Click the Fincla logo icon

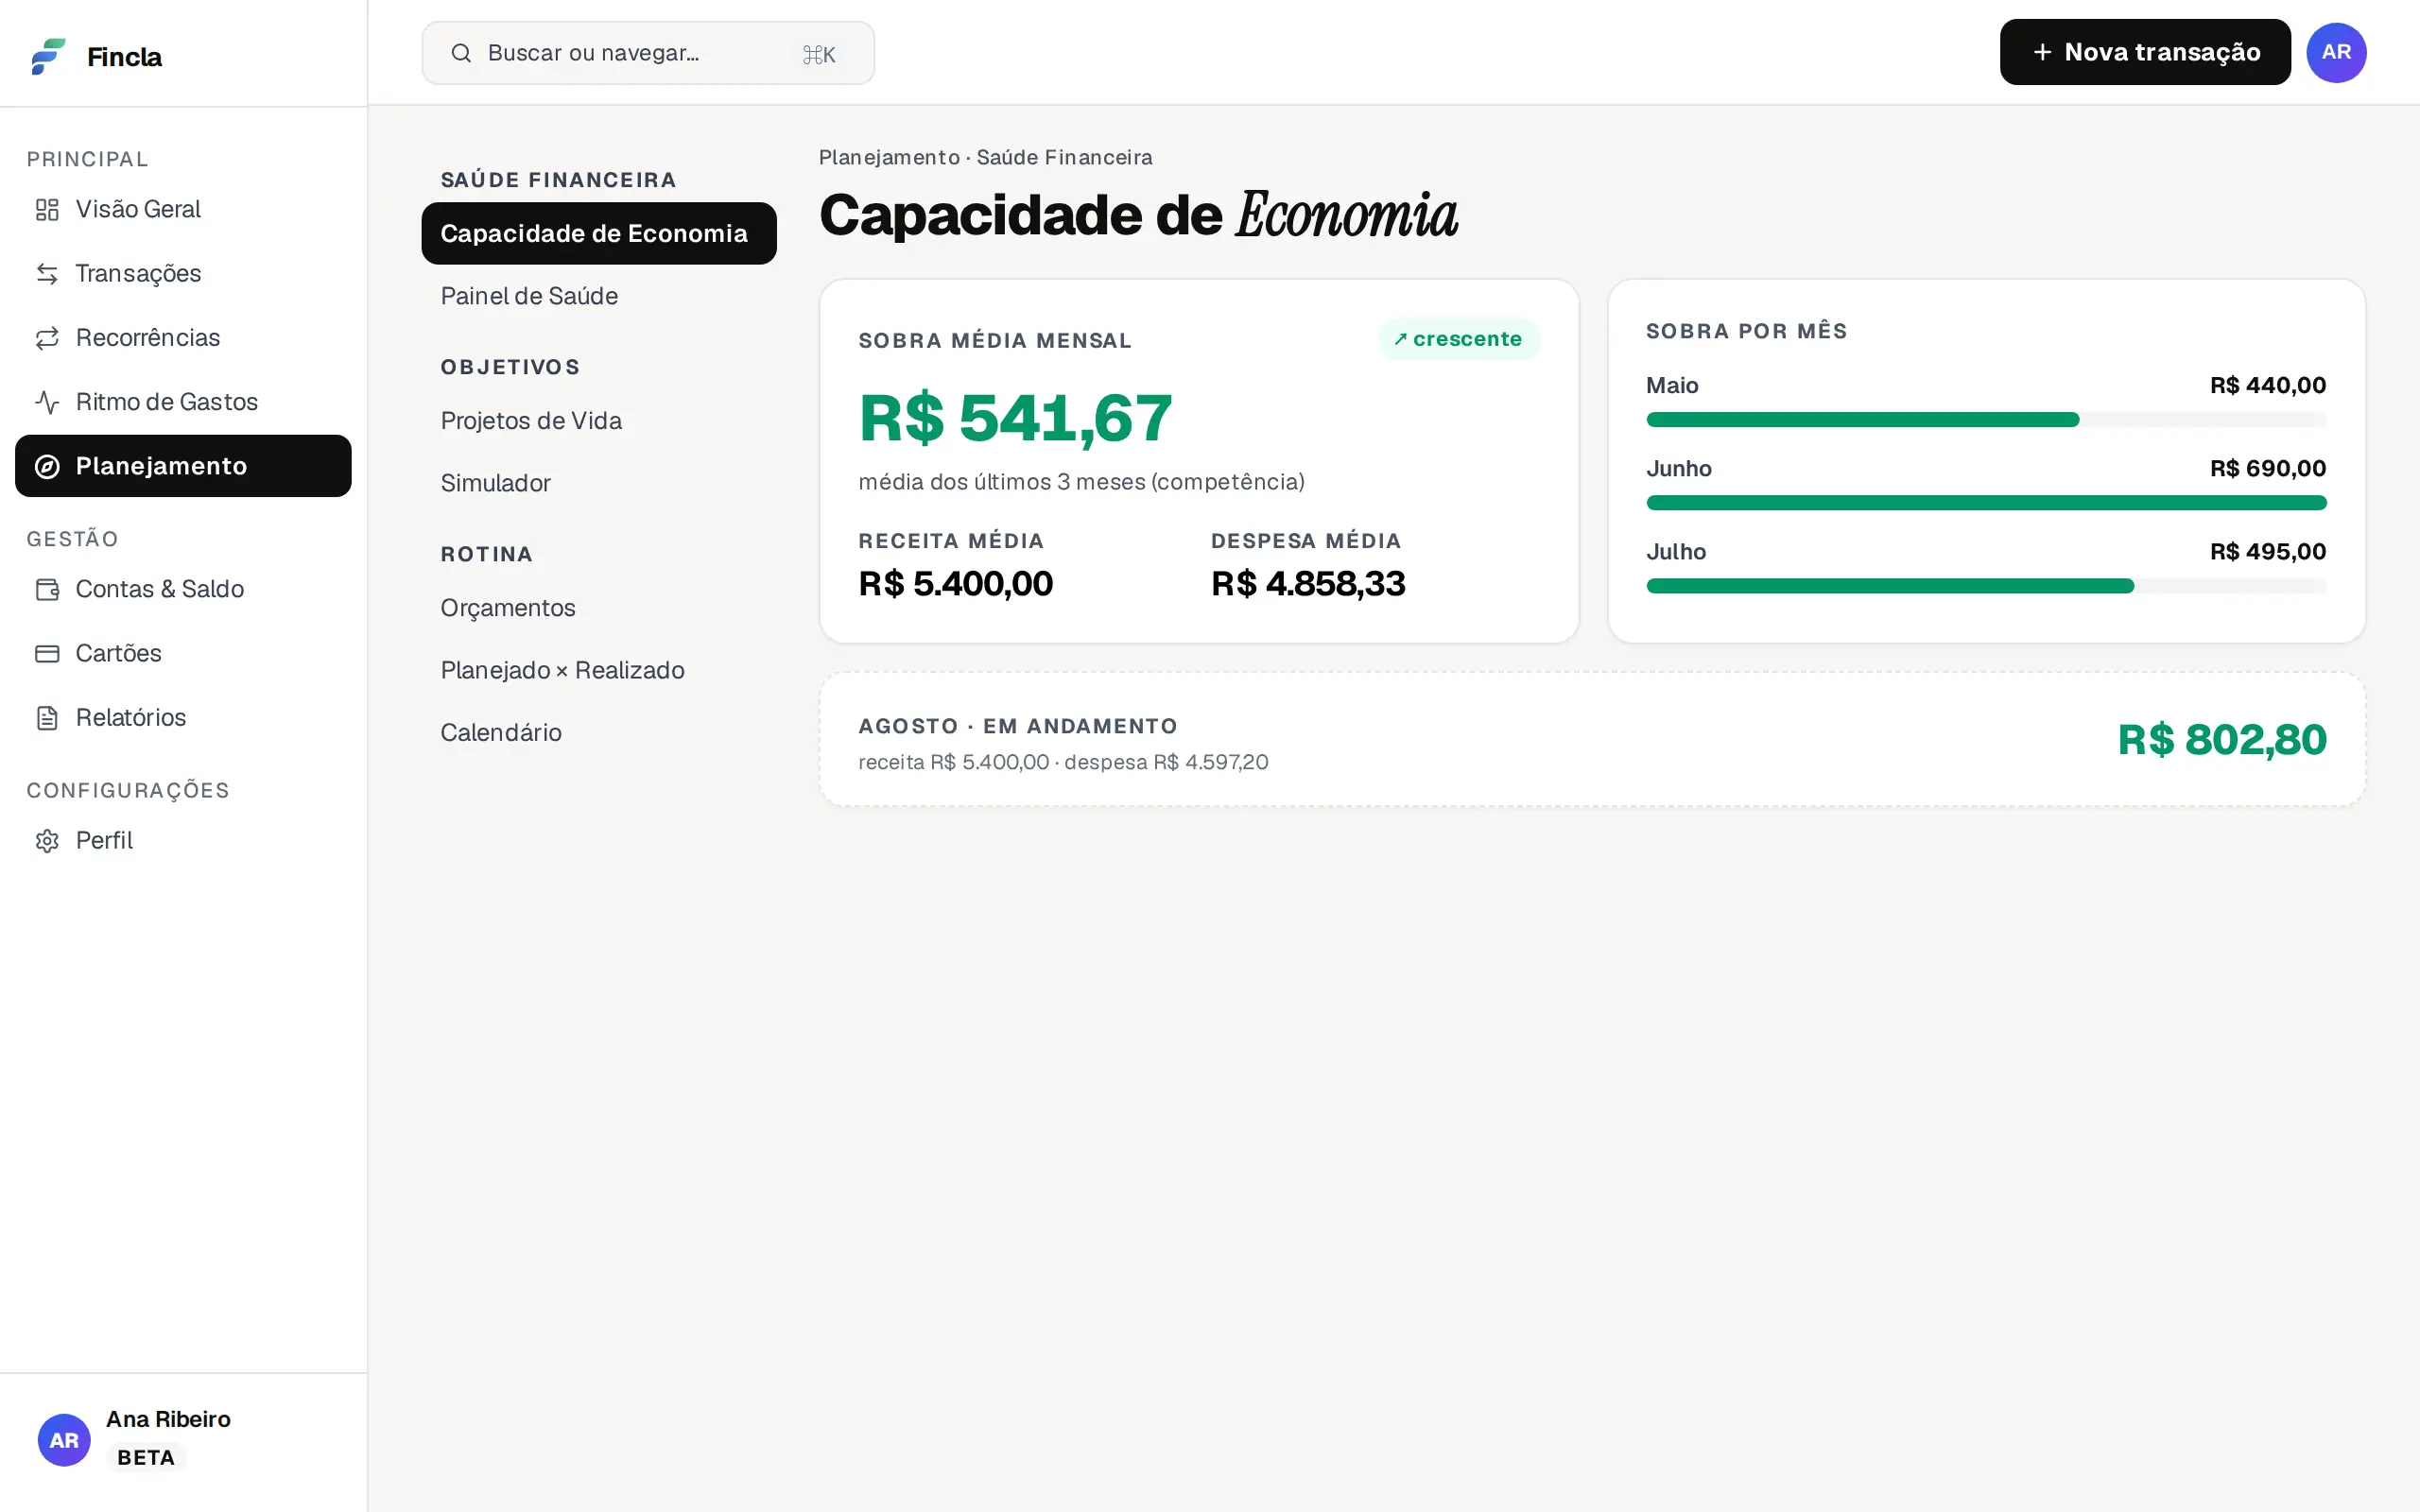[x=48, y=56]
